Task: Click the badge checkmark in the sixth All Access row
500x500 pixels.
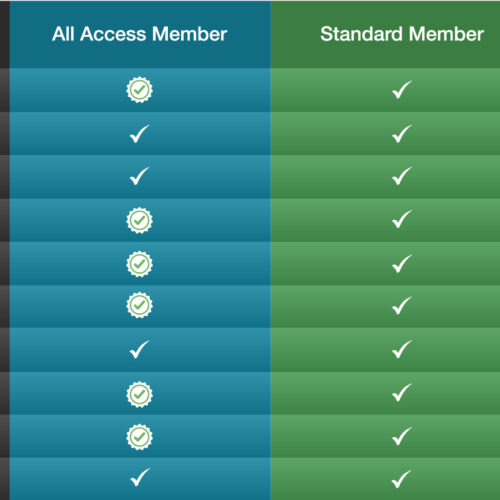Action: point(140,305)
